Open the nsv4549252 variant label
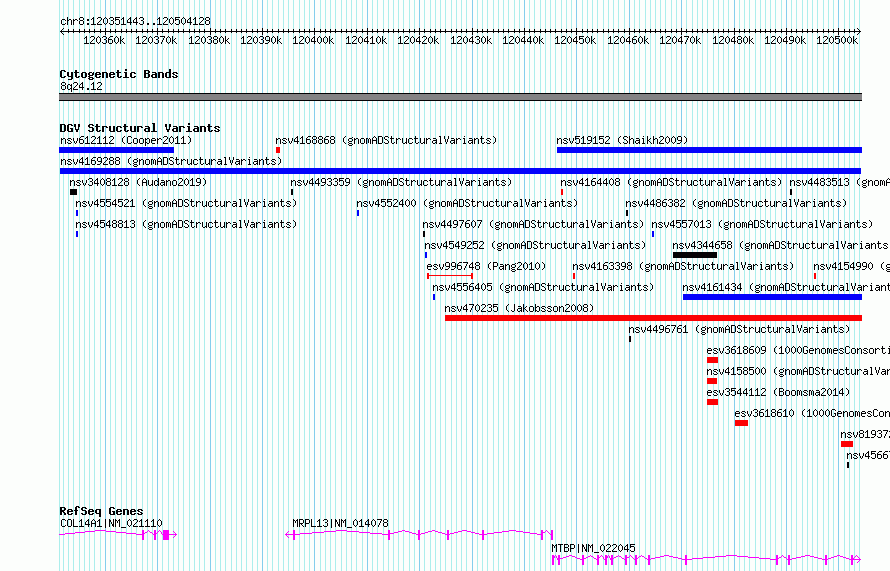 click(x=535, y=245)
